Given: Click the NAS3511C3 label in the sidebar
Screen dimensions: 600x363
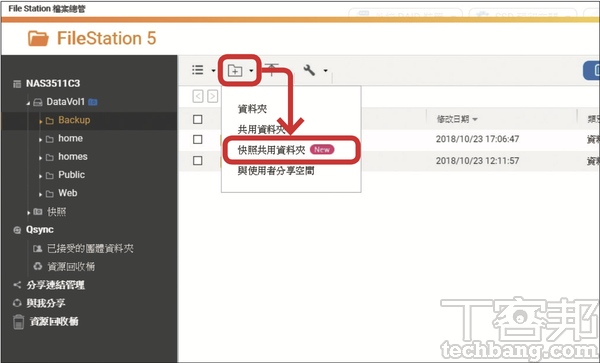Looking at the screenshot, I should pyautogui.click(x=53, y=83).
